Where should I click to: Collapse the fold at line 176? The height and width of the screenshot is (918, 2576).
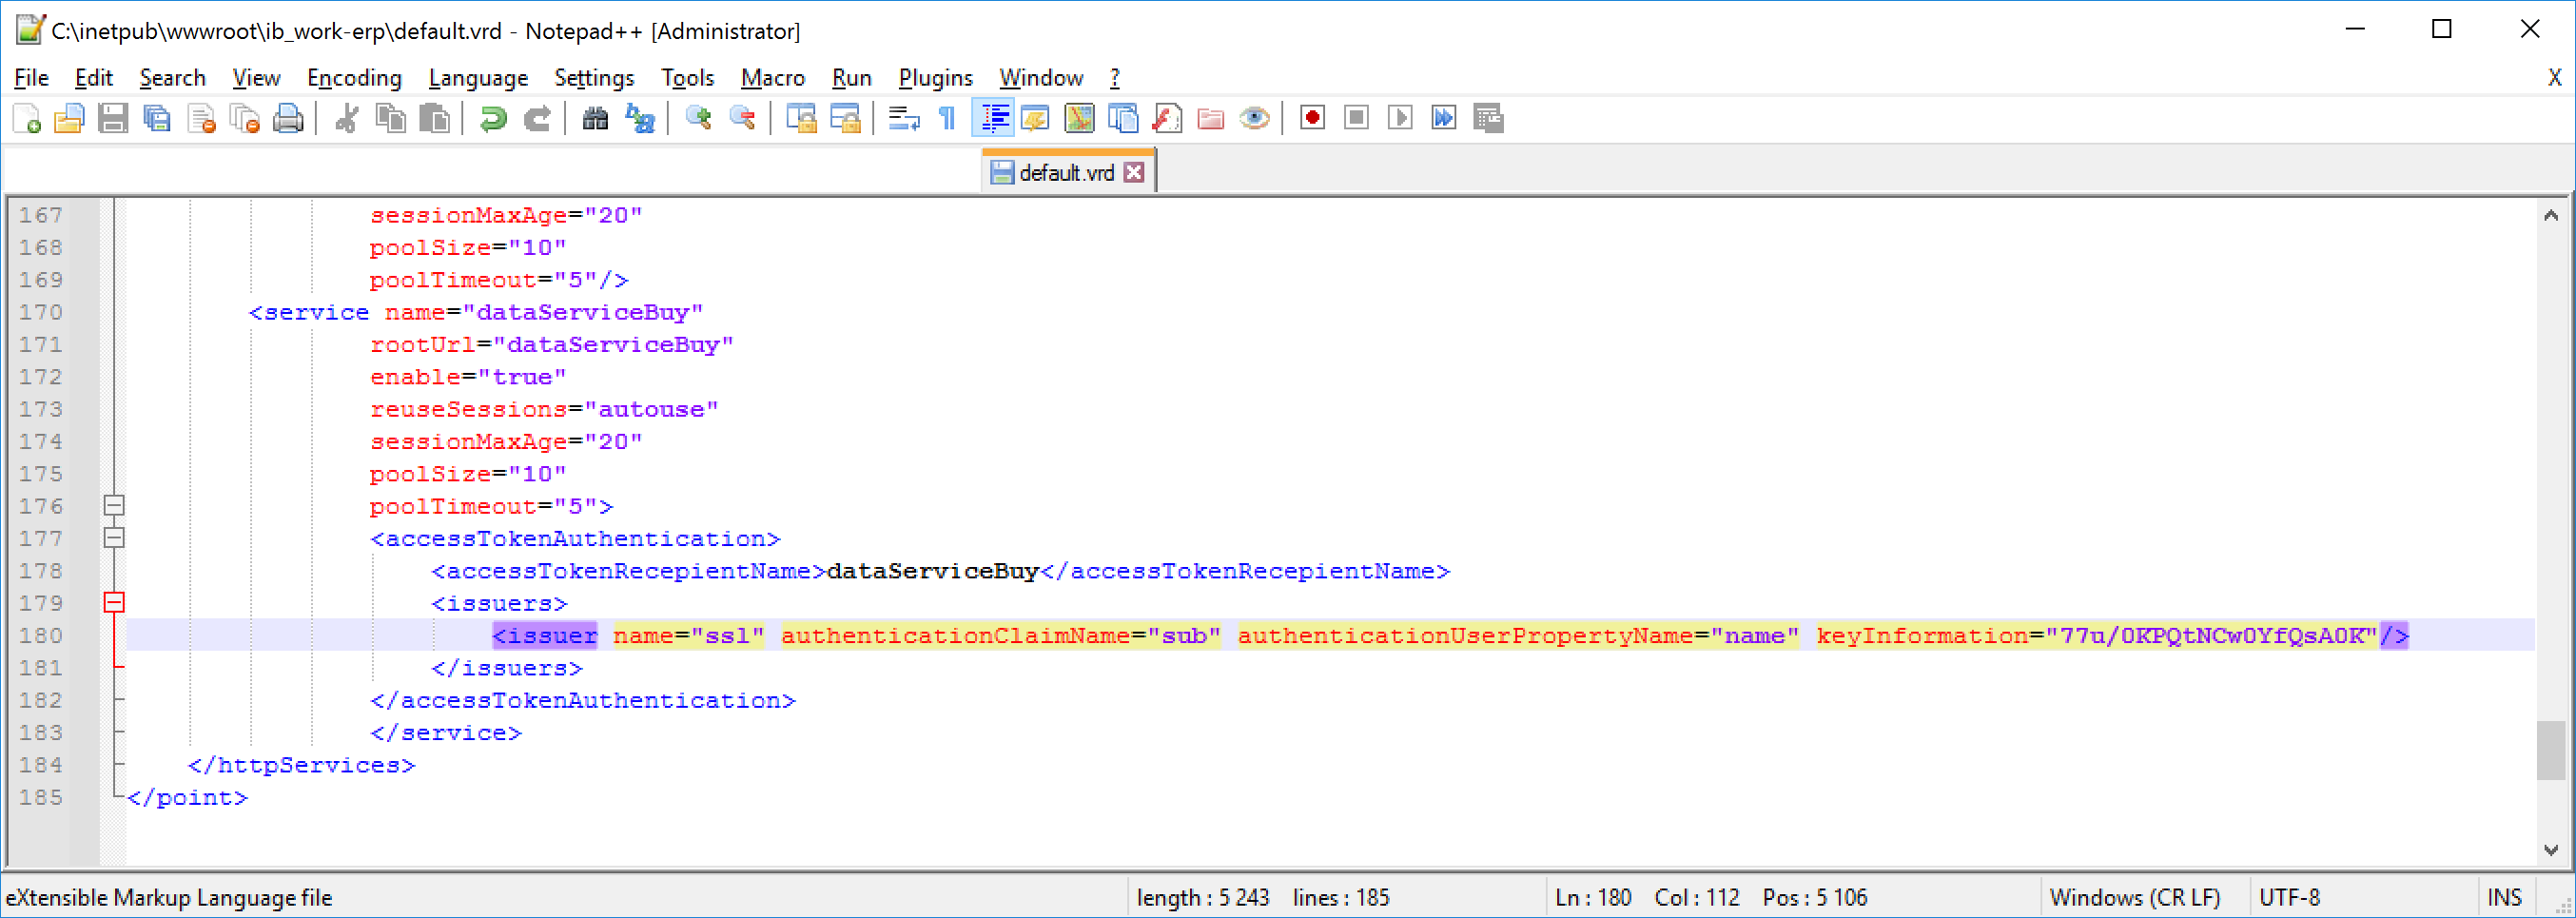click(114, 506)
